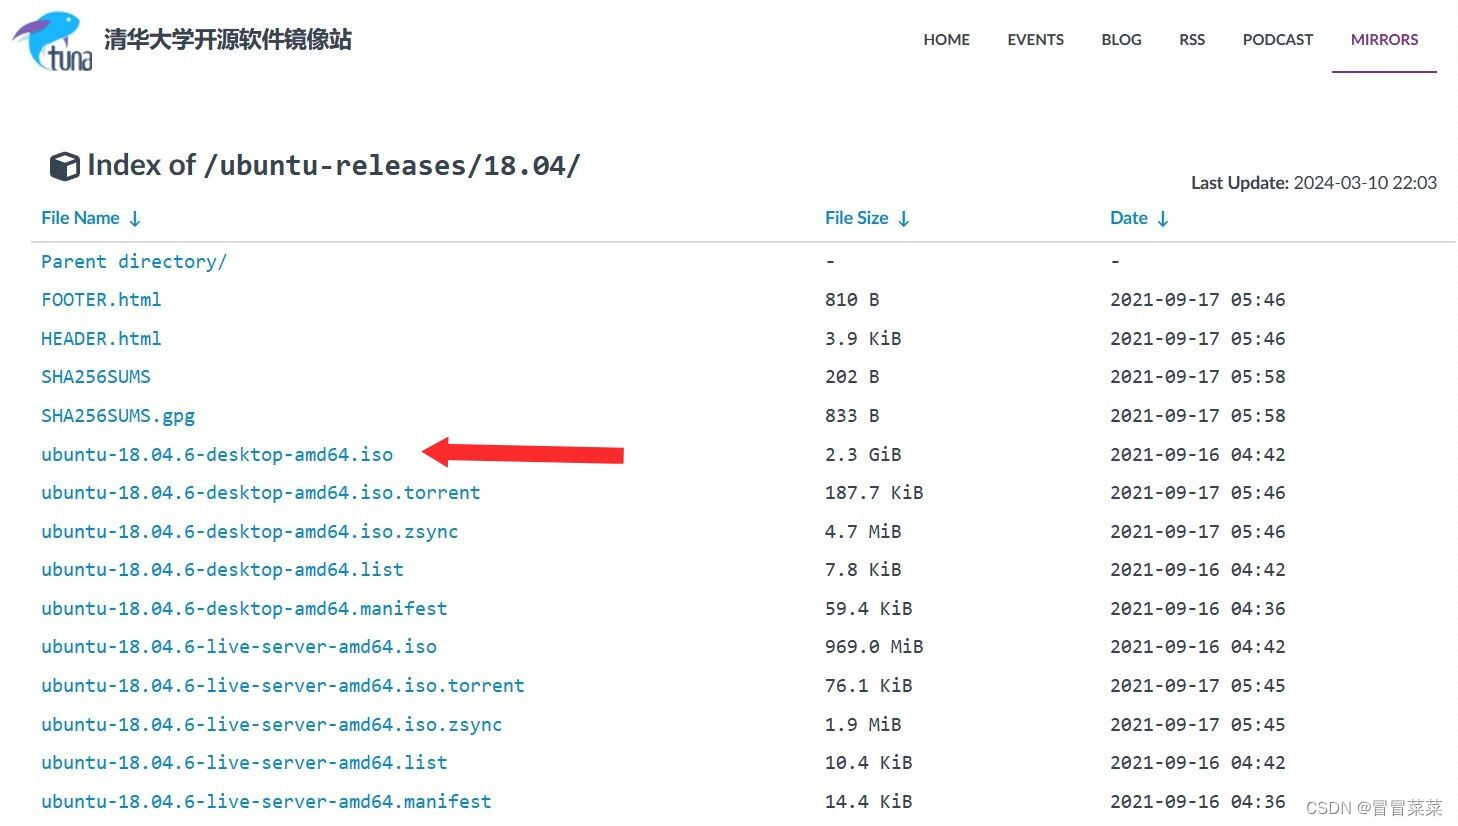Click the package box icon beside Index of
The image size is (1458, 826).
(x=64, y=166)
